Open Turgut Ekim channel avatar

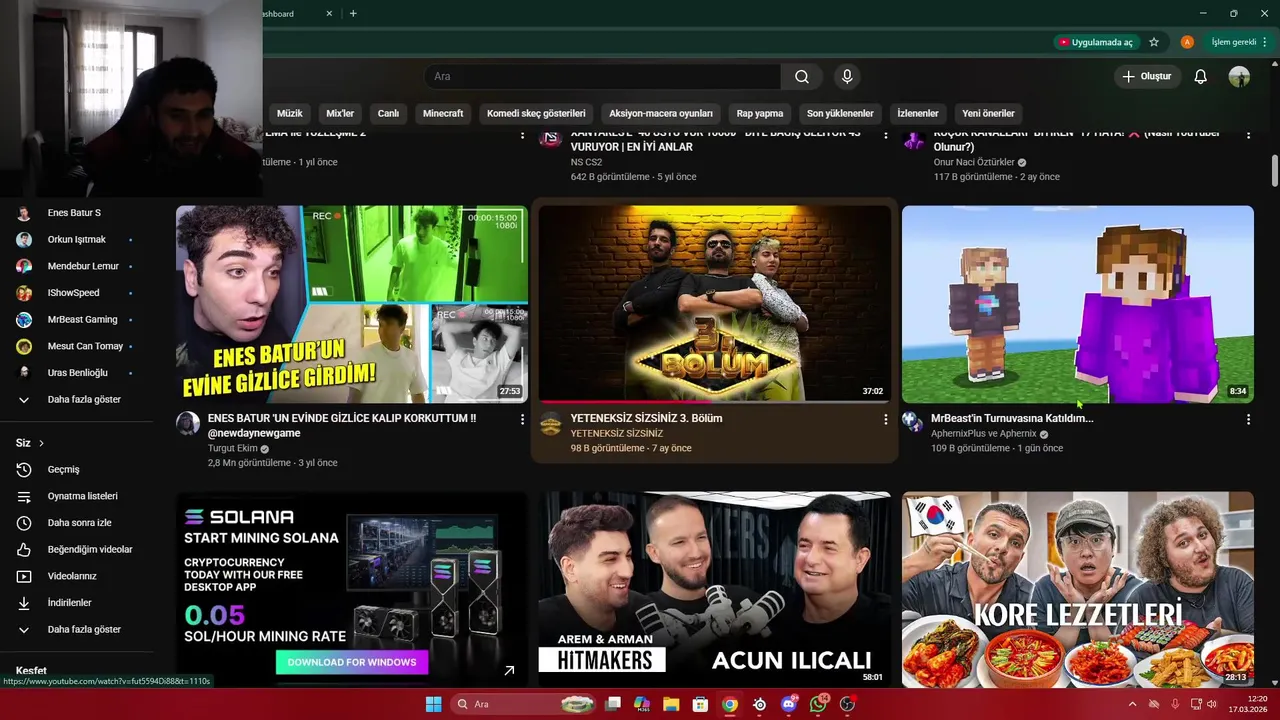[188, 423]
